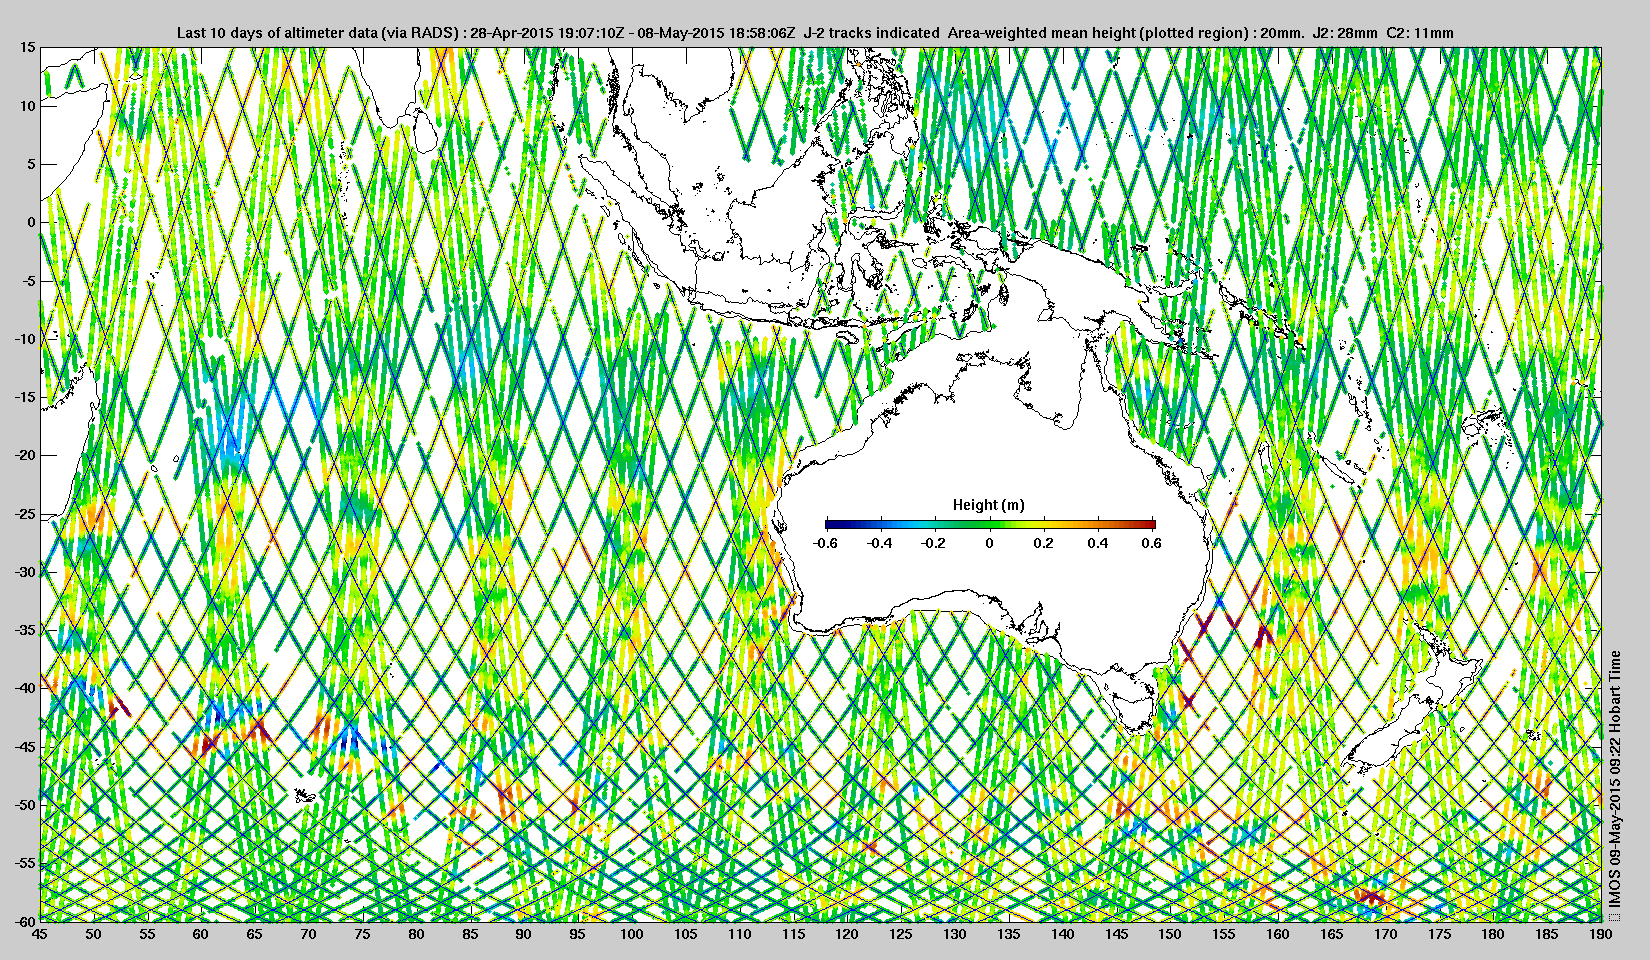Click longitude axis label 90
Viewport: 1650px width, 960px height.
[523, 934]
